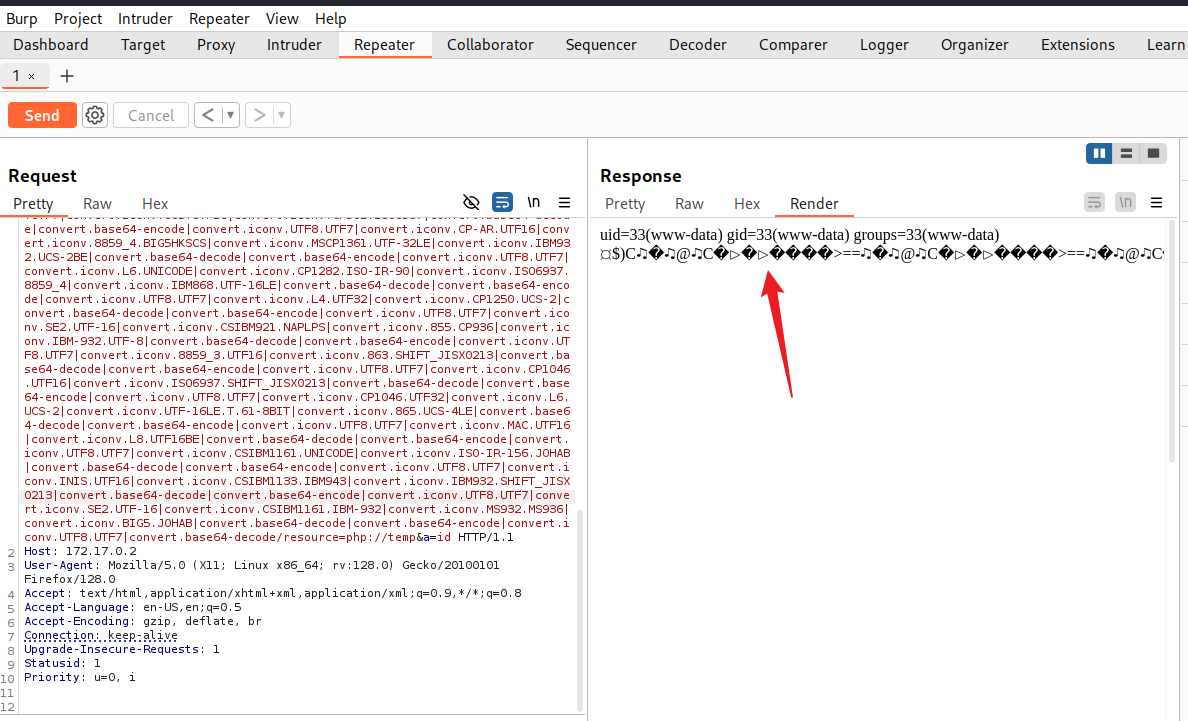Close Repeater tab 1

click(32, 76)
